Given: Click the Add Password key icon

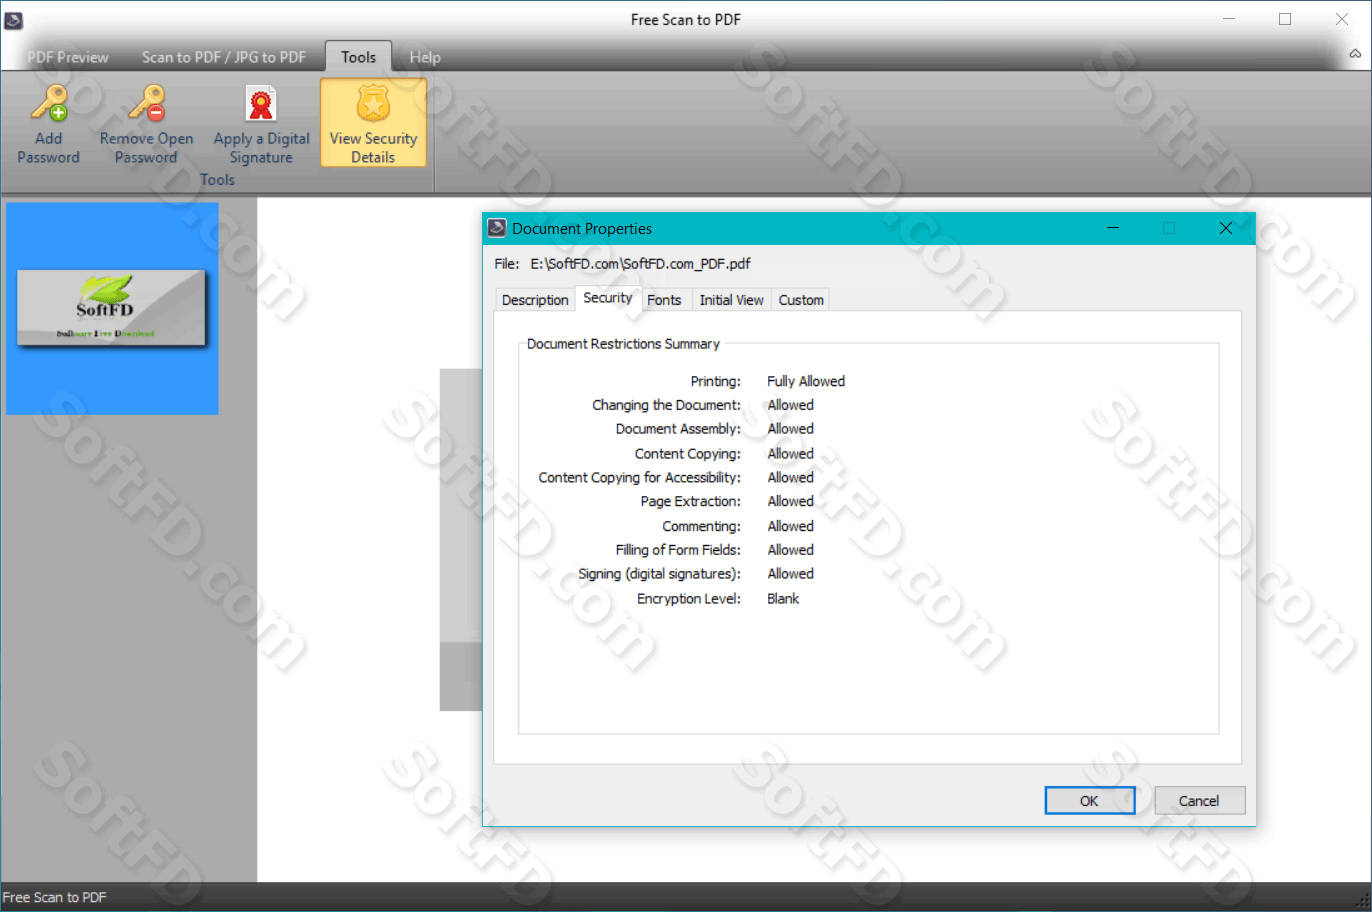Looking at the screenshot, I should 49,102.
